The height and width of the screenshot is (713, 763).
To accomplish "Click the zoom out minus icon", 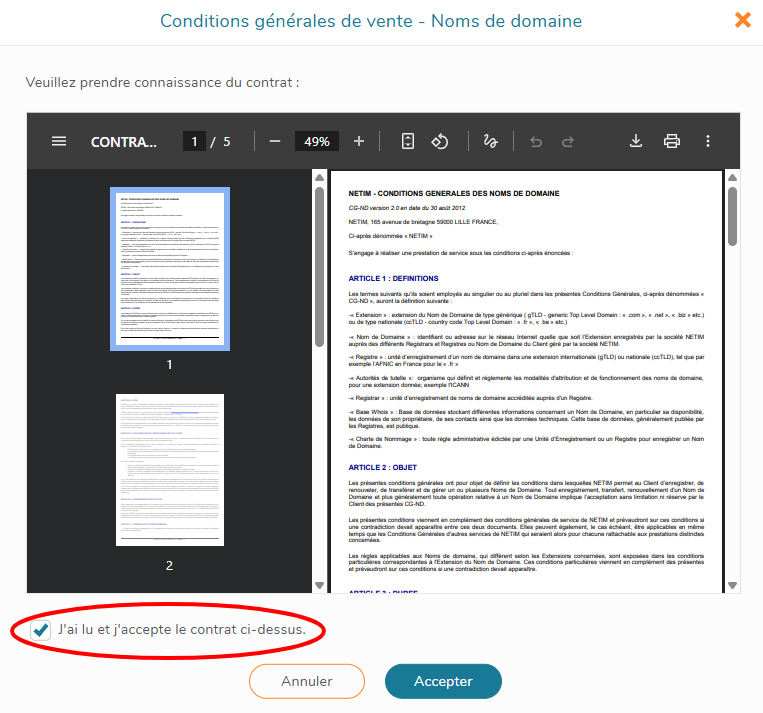I will [275, 141].
